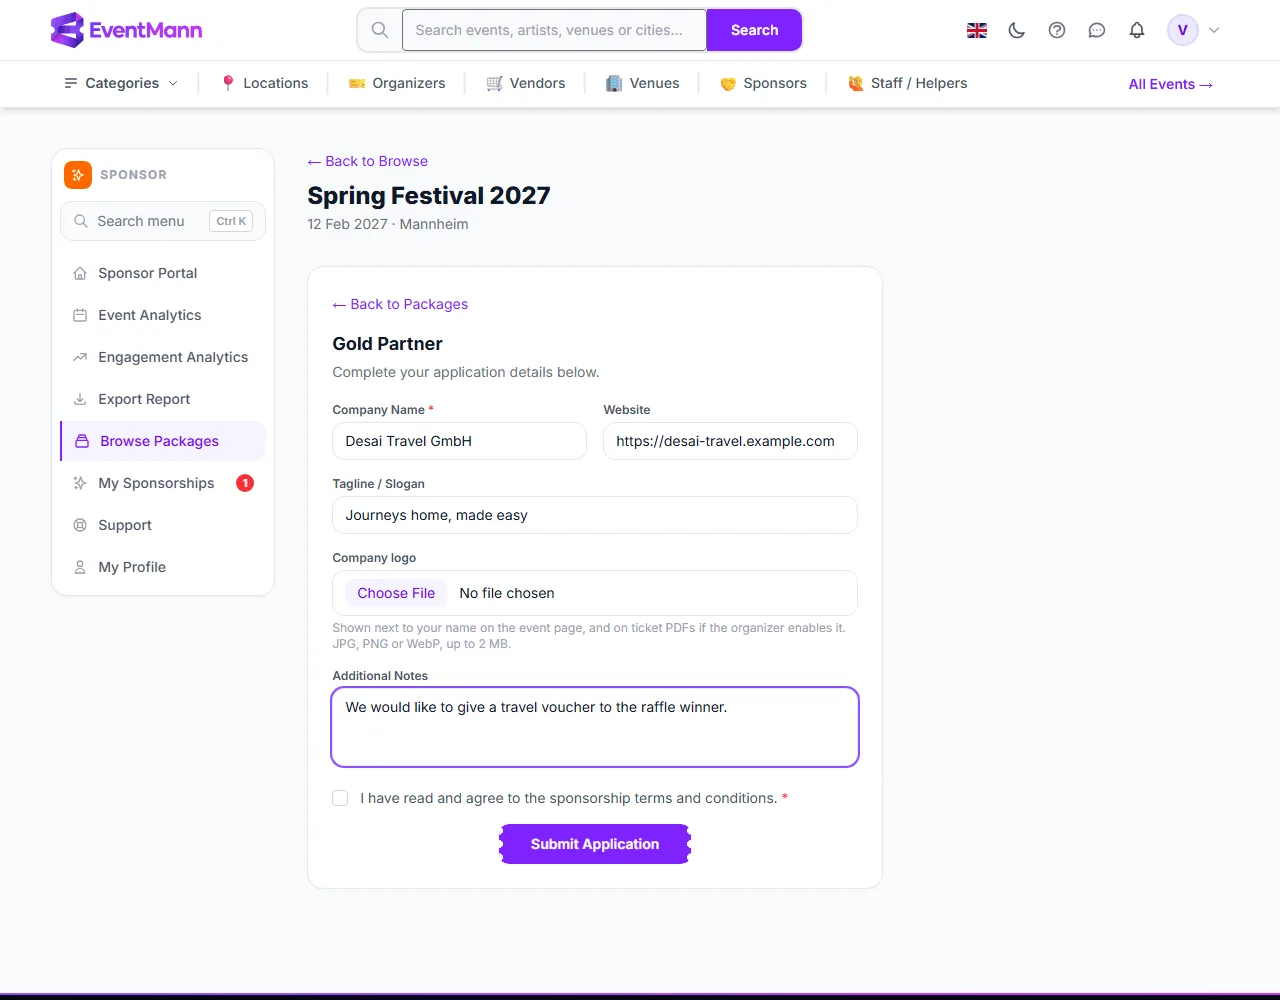Switch language via the UK flag icon
This screenshot has height=1000, width=1280.
(977, 30)
